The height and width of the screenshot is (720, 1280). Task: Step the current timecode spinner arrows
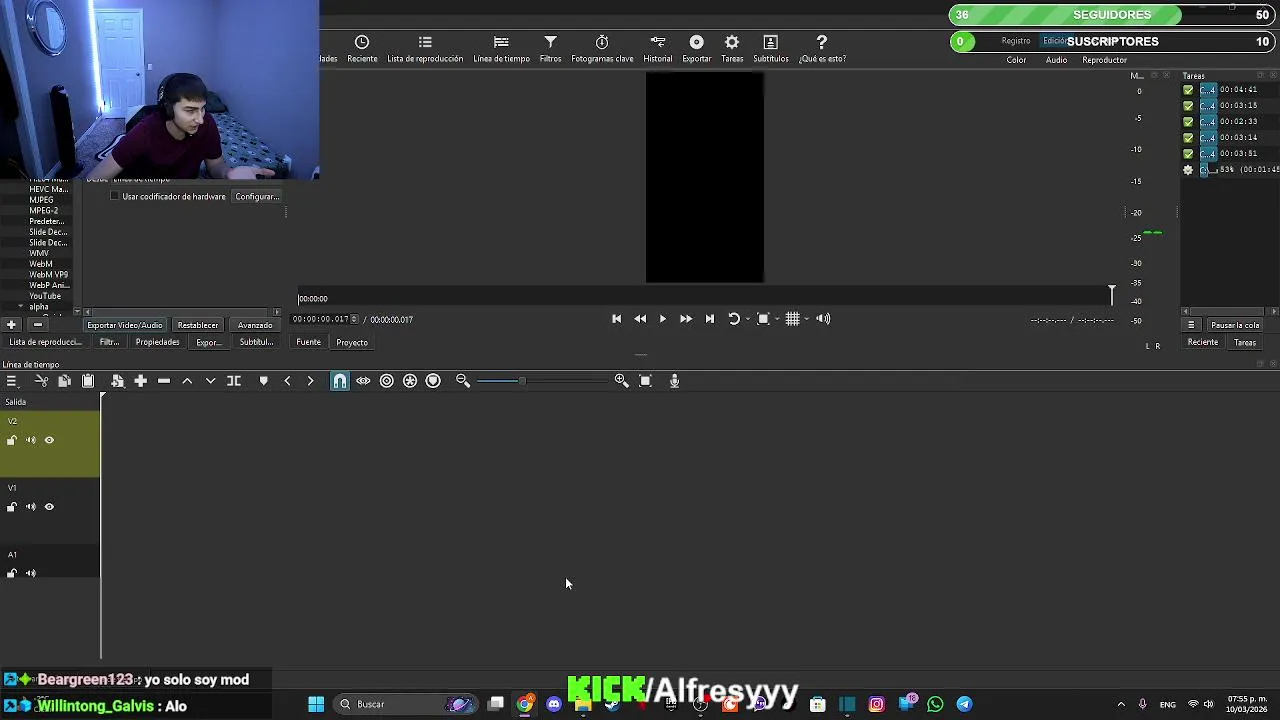tap(354, 319)
